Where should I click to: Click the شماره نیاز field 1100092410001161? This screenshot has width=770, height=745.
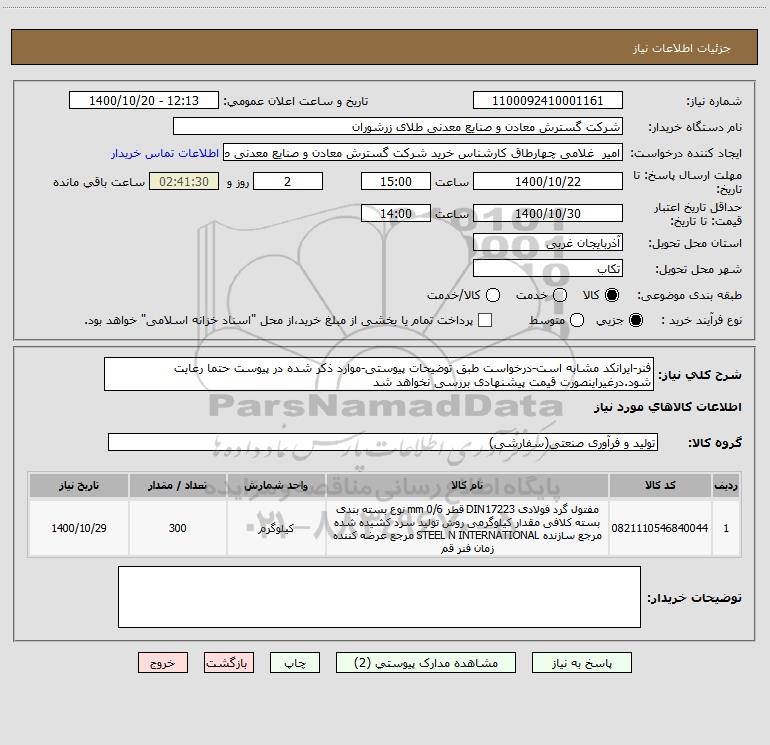tap(548, 101)
